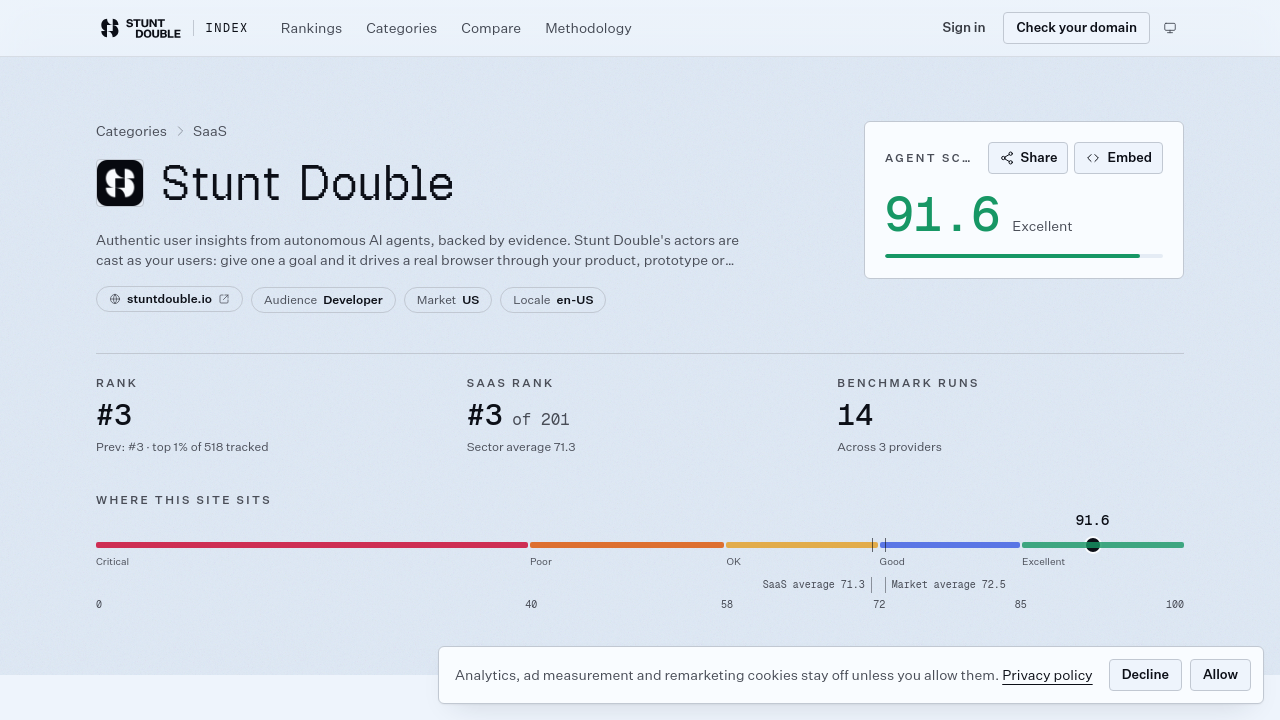Screen dimensions: 1280x720
Task: Click the globe icon in stuntdouble.io chip
Action: [115, 299]
